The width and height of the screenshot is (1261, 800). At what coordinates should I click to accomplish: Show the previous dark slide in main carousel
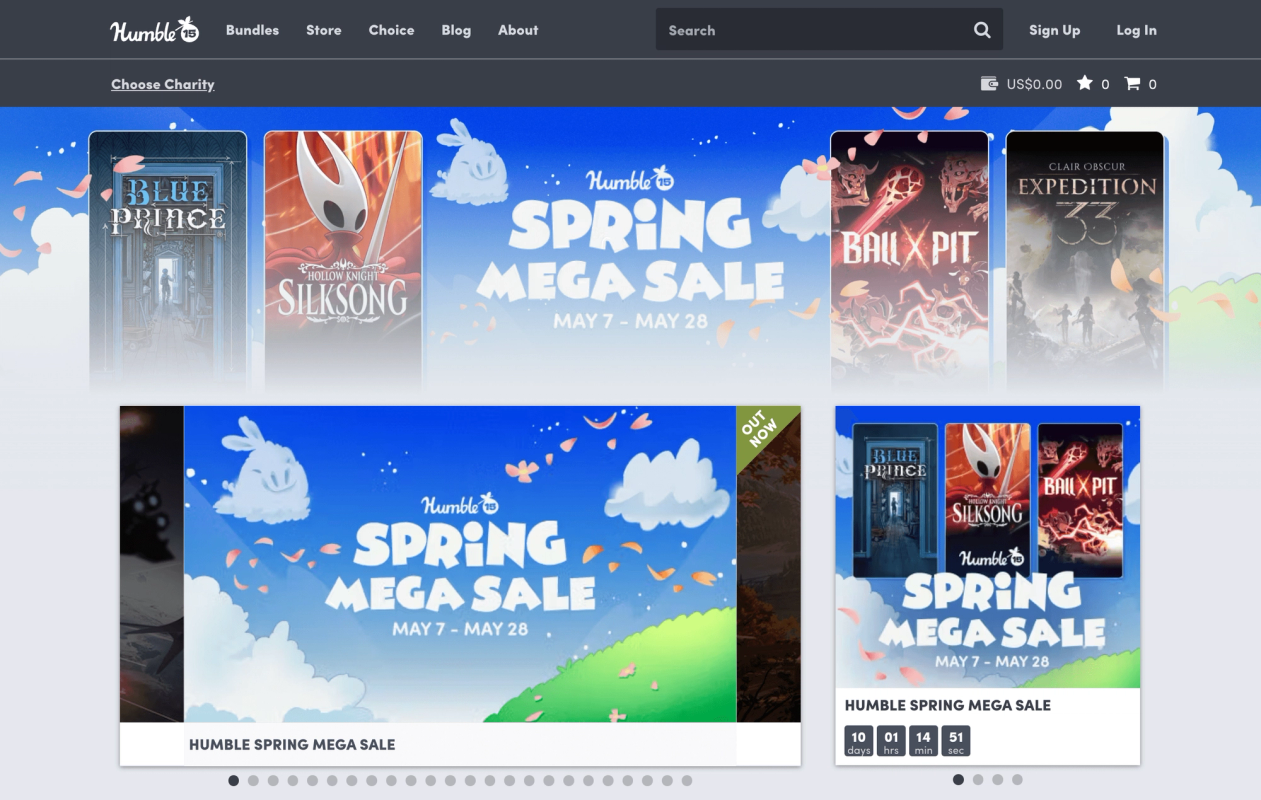152,564
